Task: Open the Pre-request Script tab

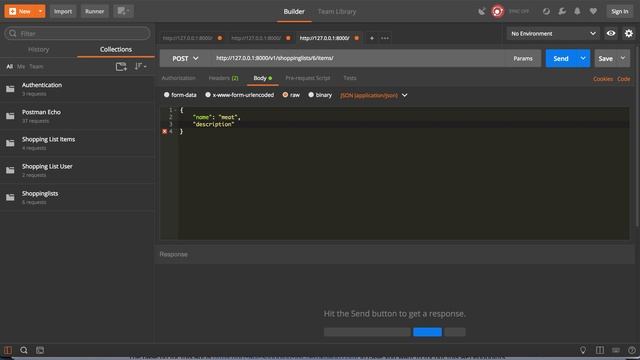Action: pyautogui.click(x=308, y=78)
